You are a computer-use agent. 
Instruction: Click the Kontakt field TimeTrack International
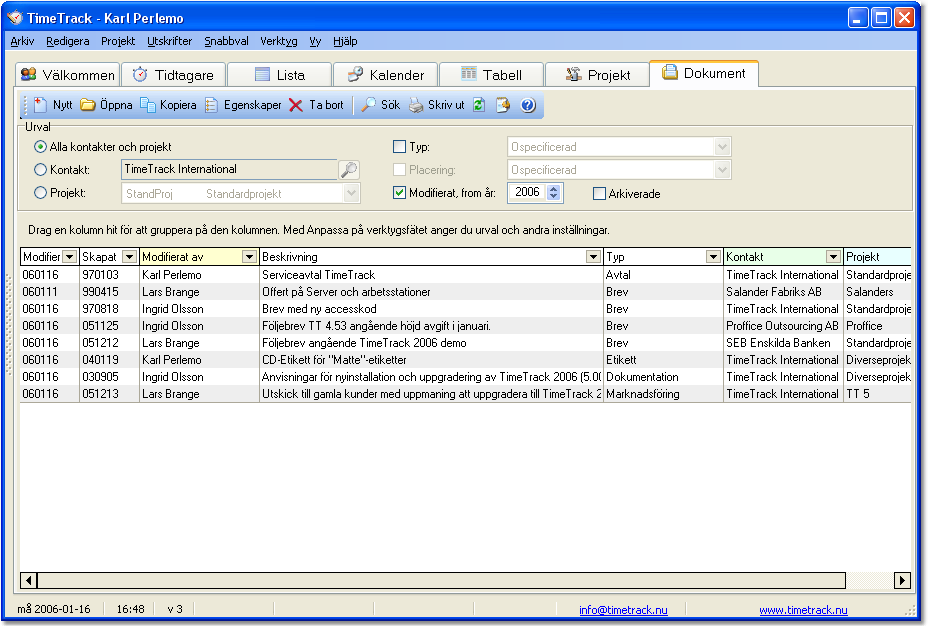point(230,169)
